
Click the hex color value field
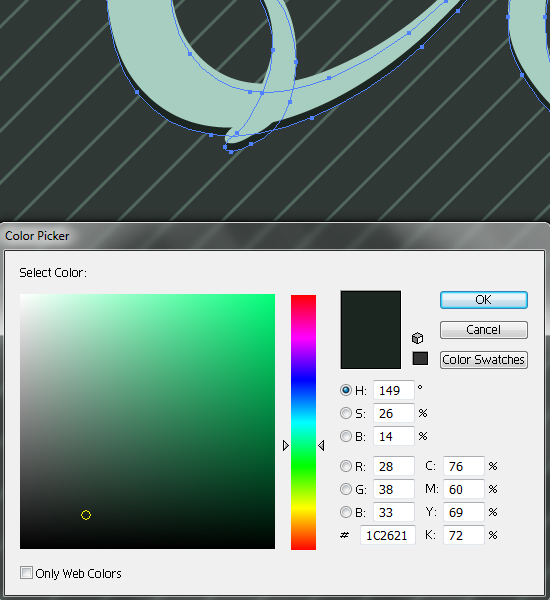(x=388, y=535)
